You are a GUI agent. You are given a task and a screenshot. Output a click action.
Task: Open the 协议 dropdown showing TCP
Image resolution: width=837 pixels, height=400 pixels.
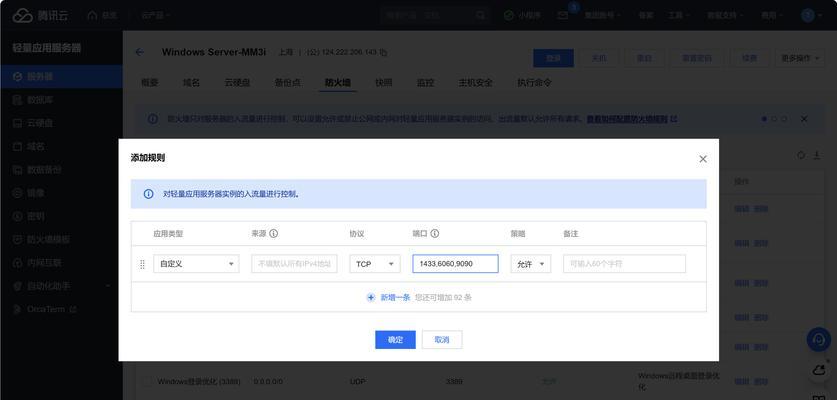tap(375, 264)
